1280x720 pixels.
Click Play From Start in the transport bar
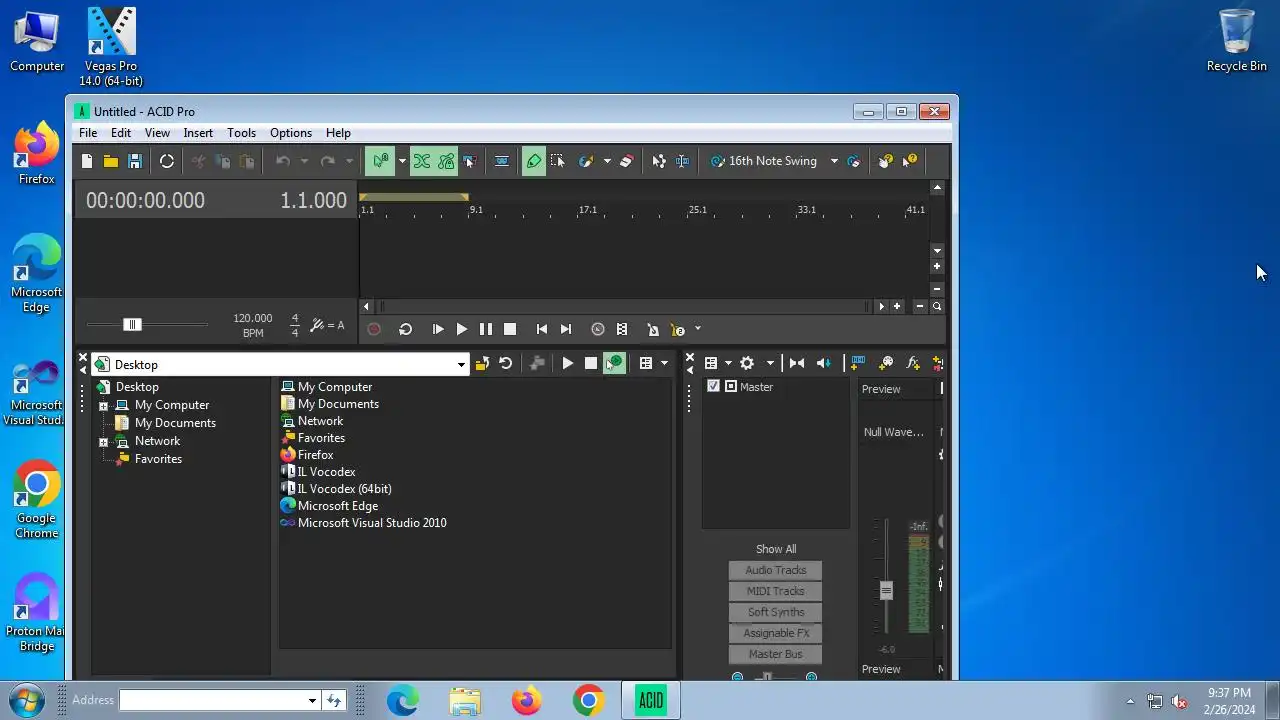pos(438,329)
